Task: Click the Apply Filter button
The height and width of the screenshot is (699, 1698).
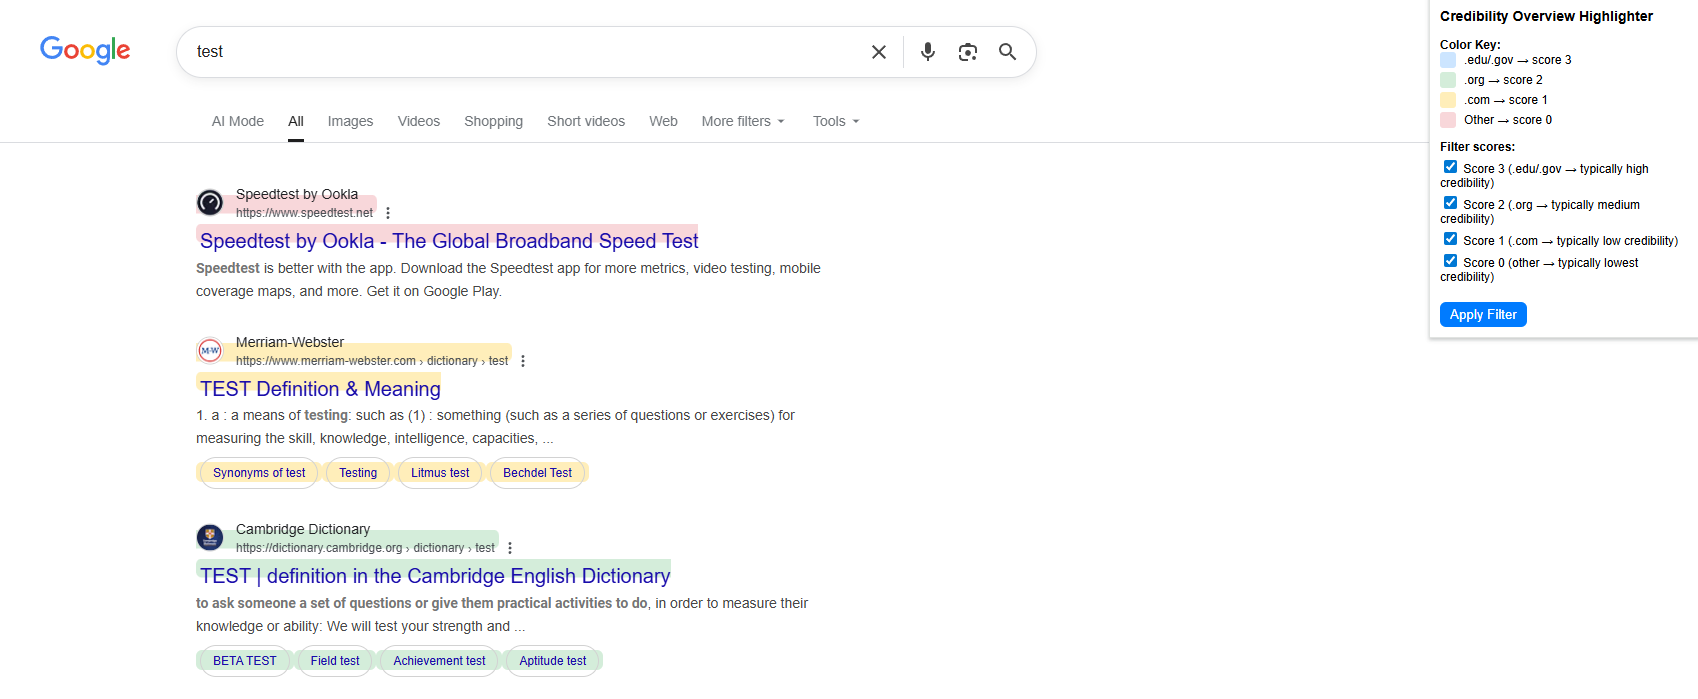Action: 1483,314
